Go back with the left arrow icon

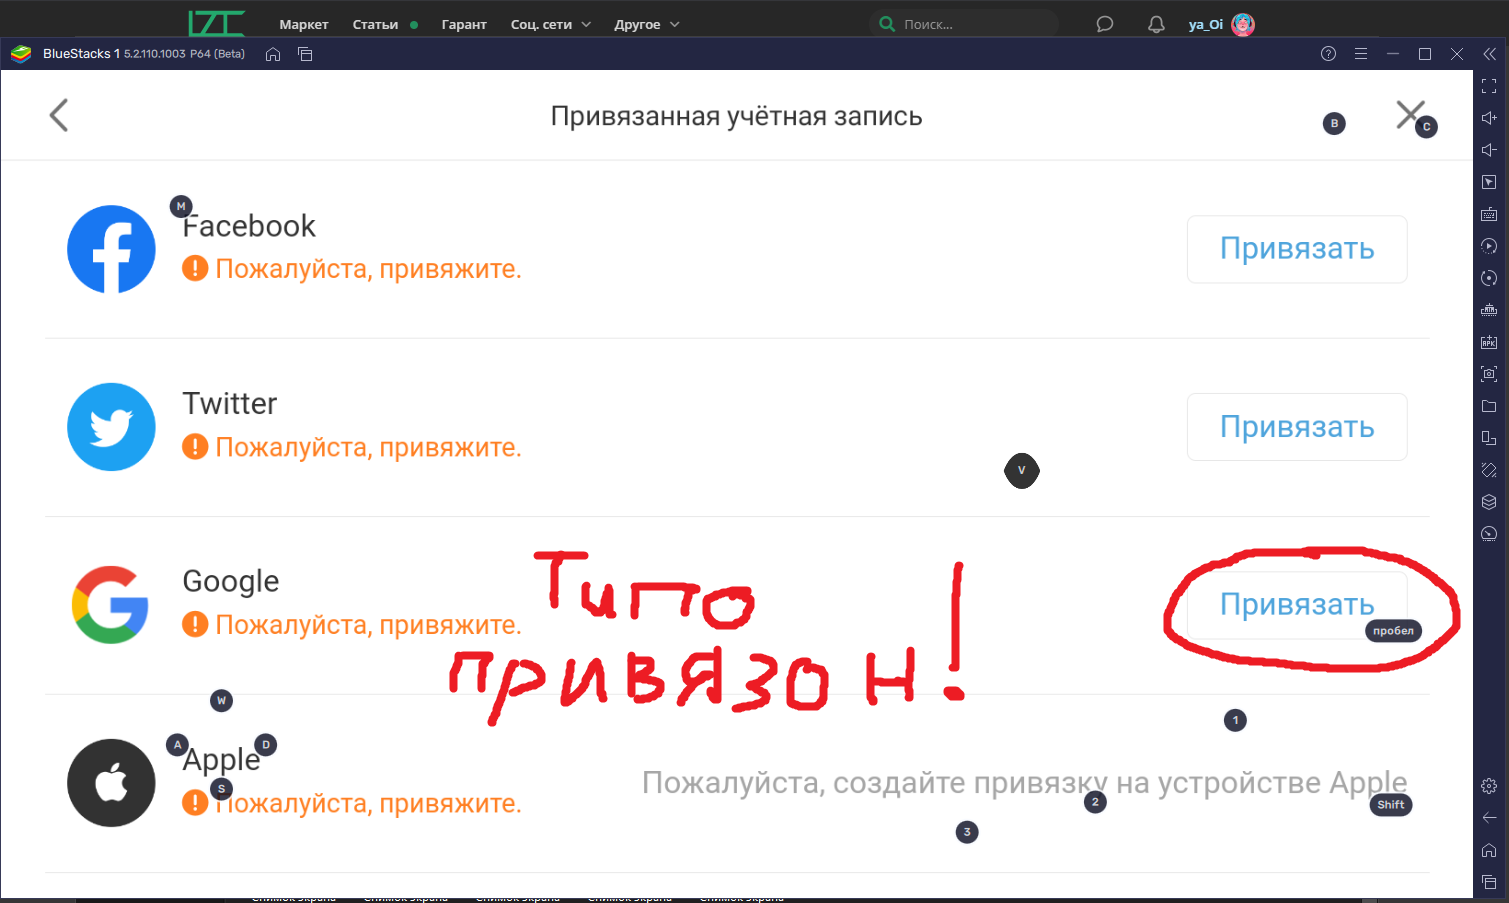59,115
